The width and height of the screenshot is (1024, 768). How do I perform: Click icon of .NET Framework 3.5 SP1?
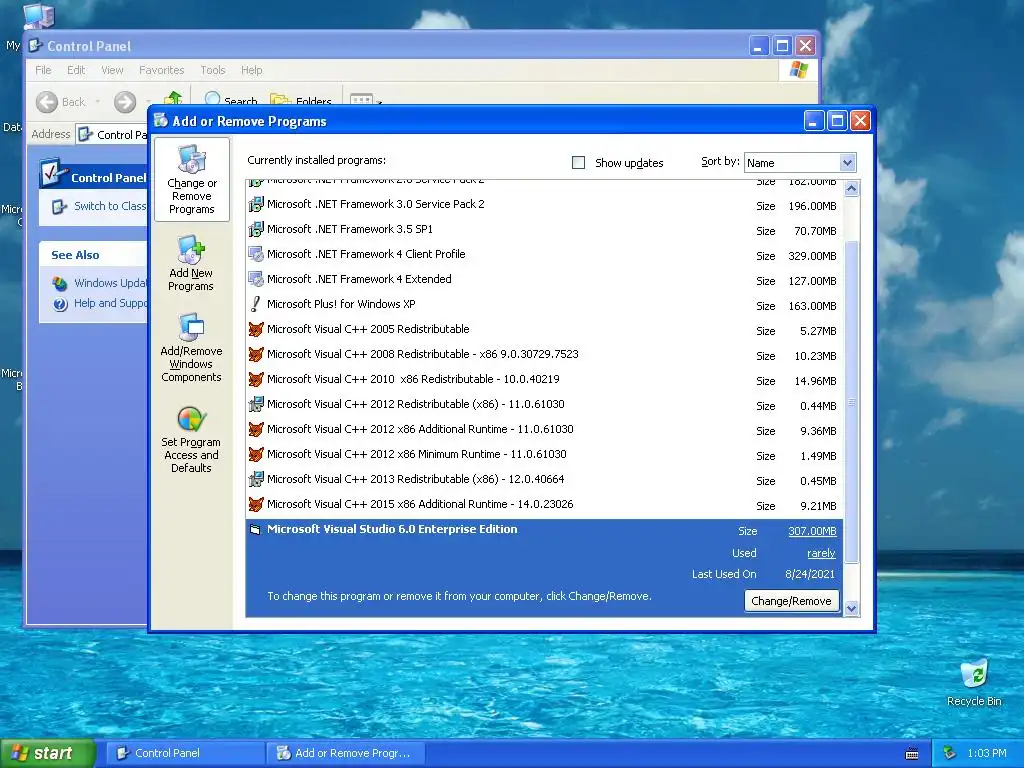point(256,229)
